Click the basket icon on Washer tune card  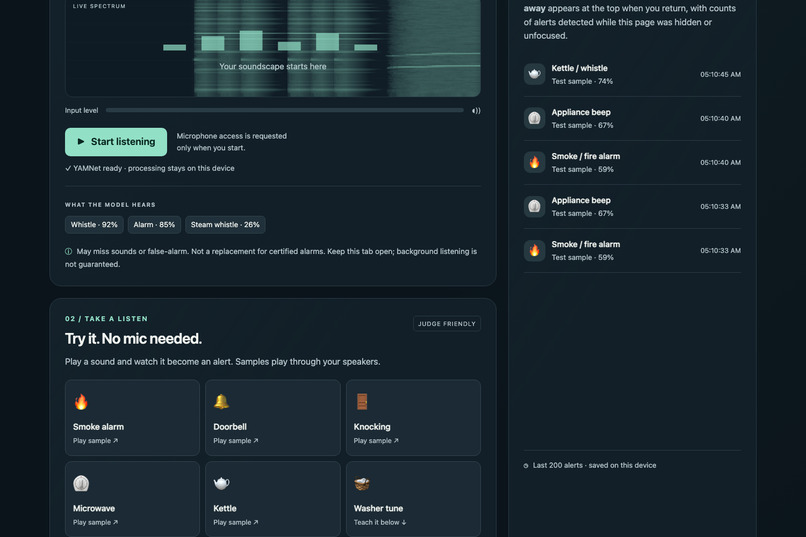(x=362, y=484)
